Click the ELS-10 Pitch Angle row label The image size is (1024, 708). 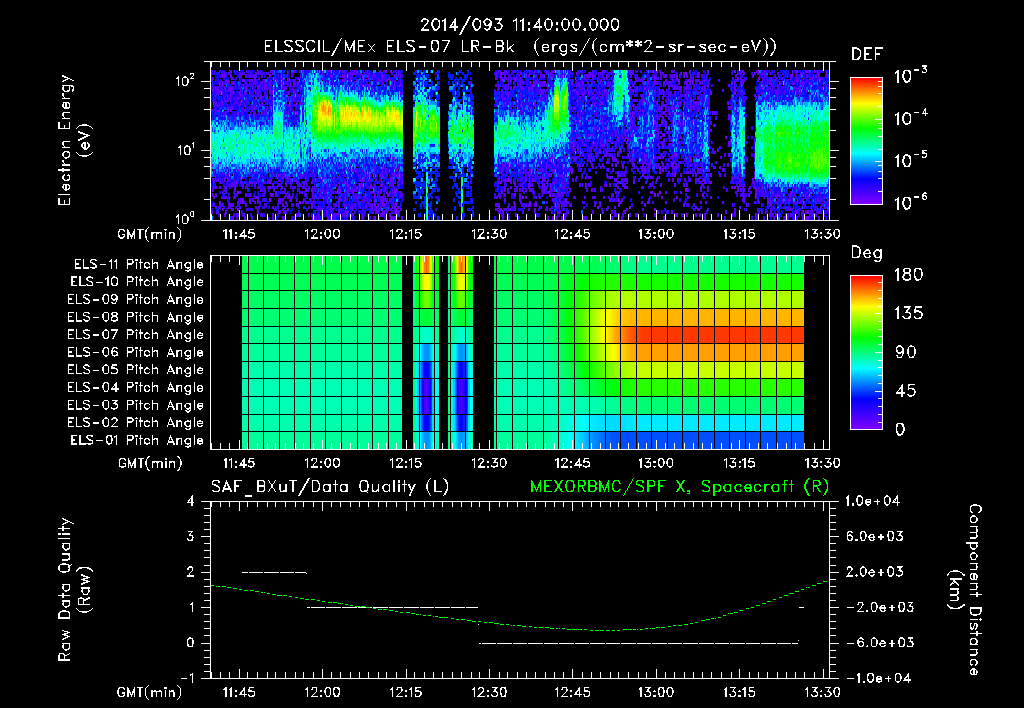137,282
